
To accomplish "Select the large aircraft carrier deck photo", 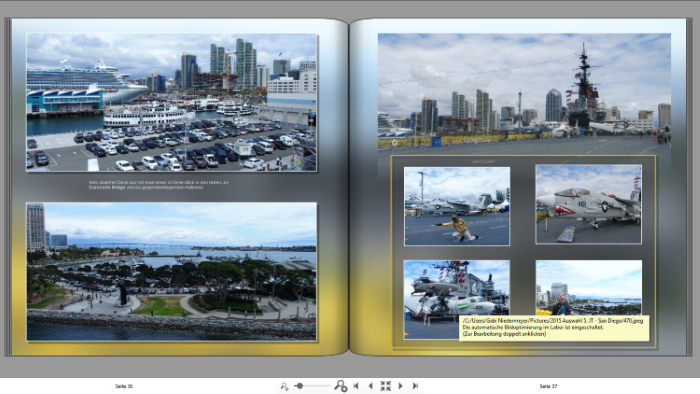I will pos(524,94).
